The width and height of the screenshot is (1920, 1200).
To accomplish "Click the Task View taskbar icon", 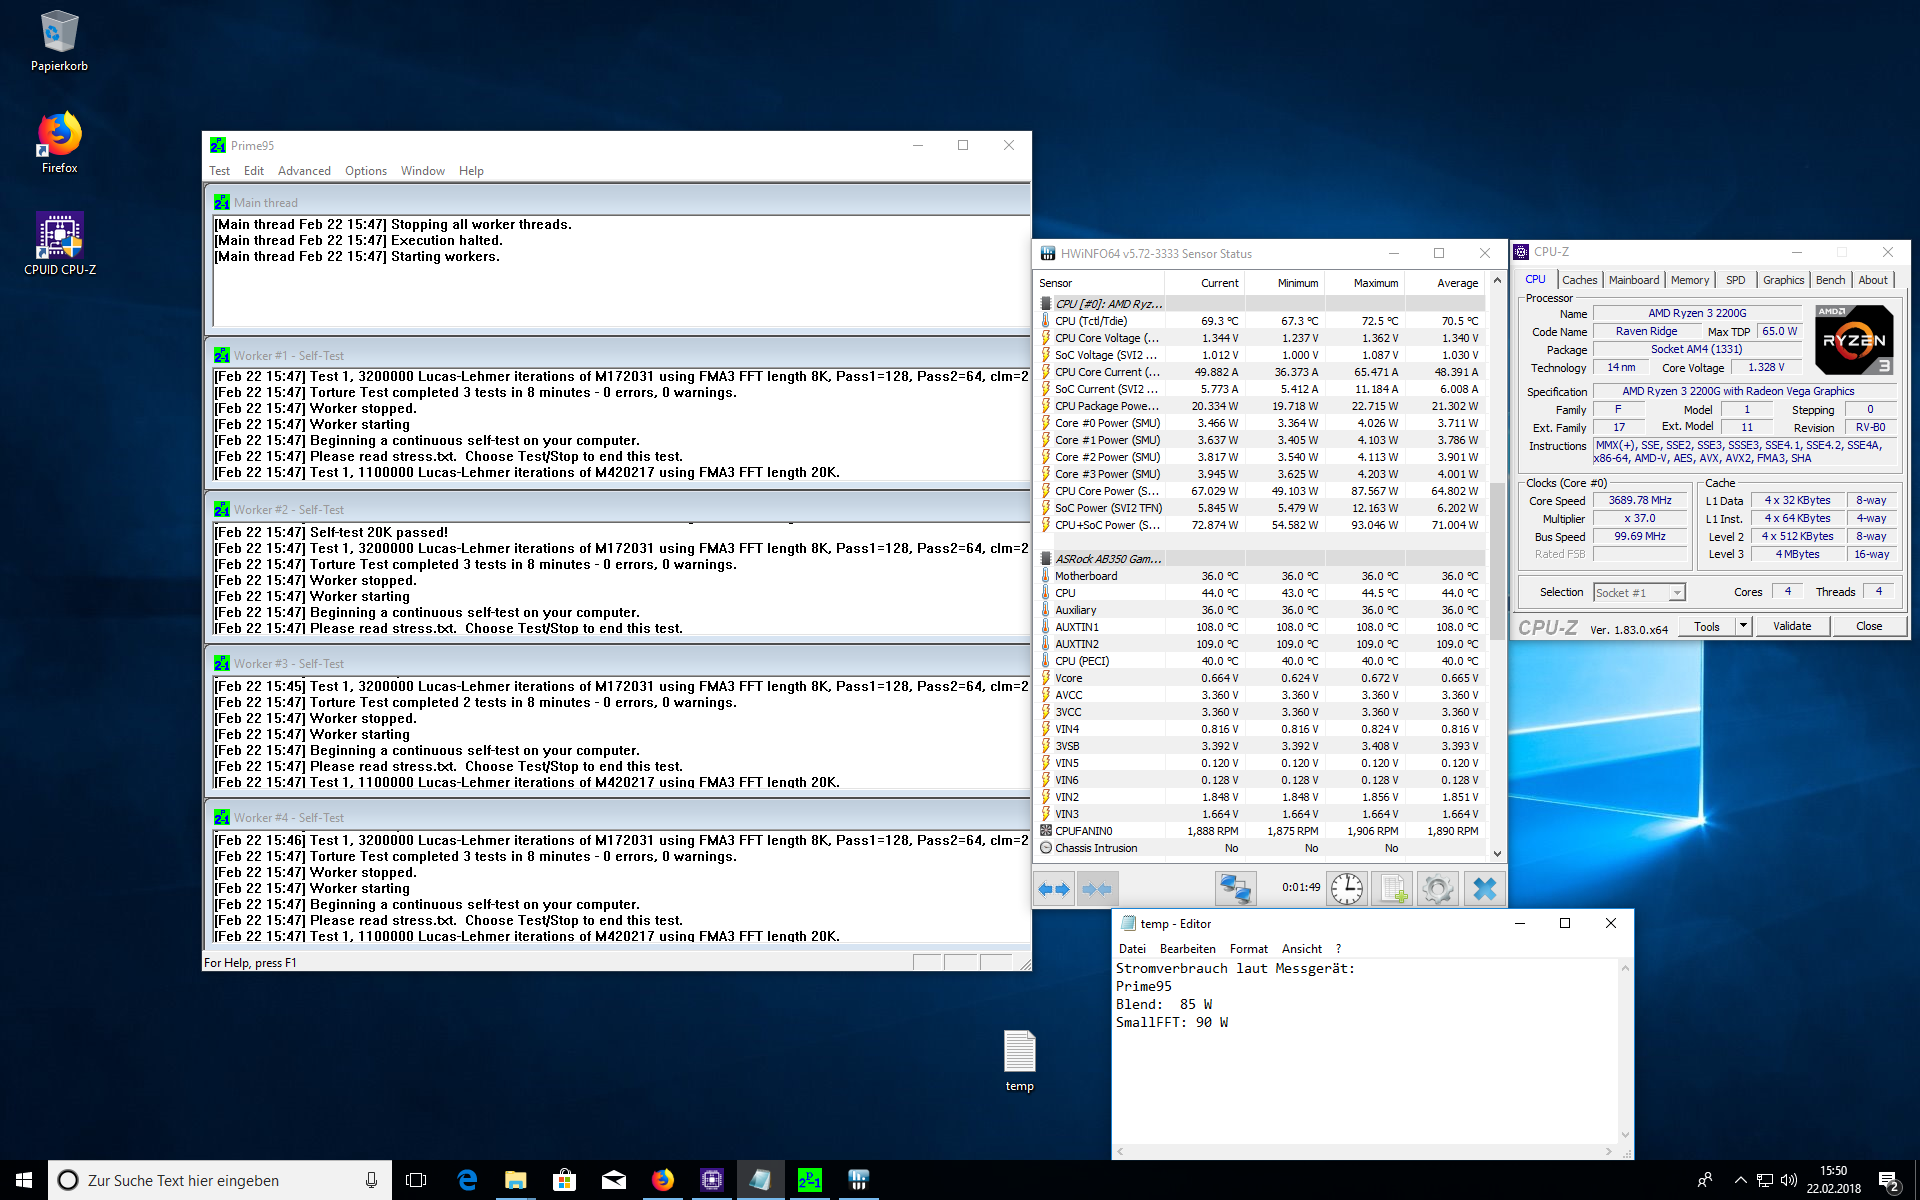I will [x=416, y=1180].
